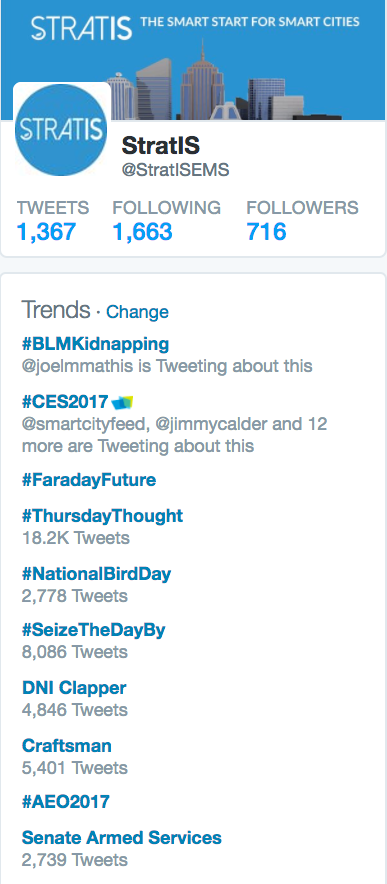The image size is (387, 884).
Task: Click the CES2017 hashtag emoji icon
Action: coord(122,402)
